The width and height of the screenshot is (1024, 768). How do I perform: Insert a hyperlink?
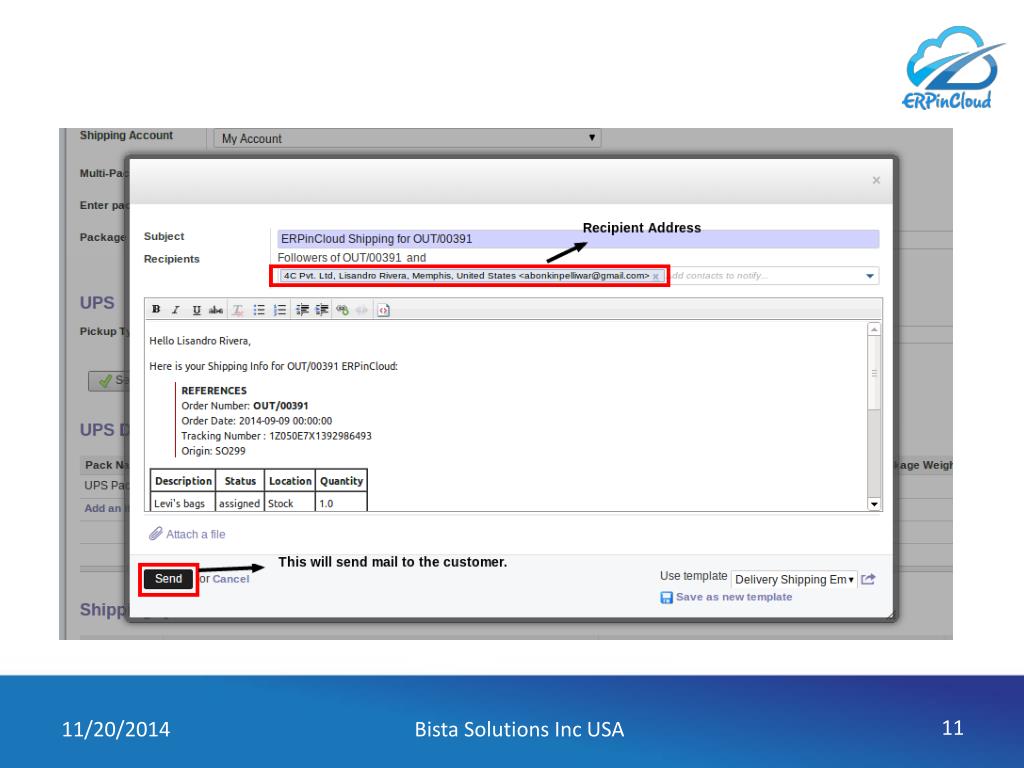(342, 310)
